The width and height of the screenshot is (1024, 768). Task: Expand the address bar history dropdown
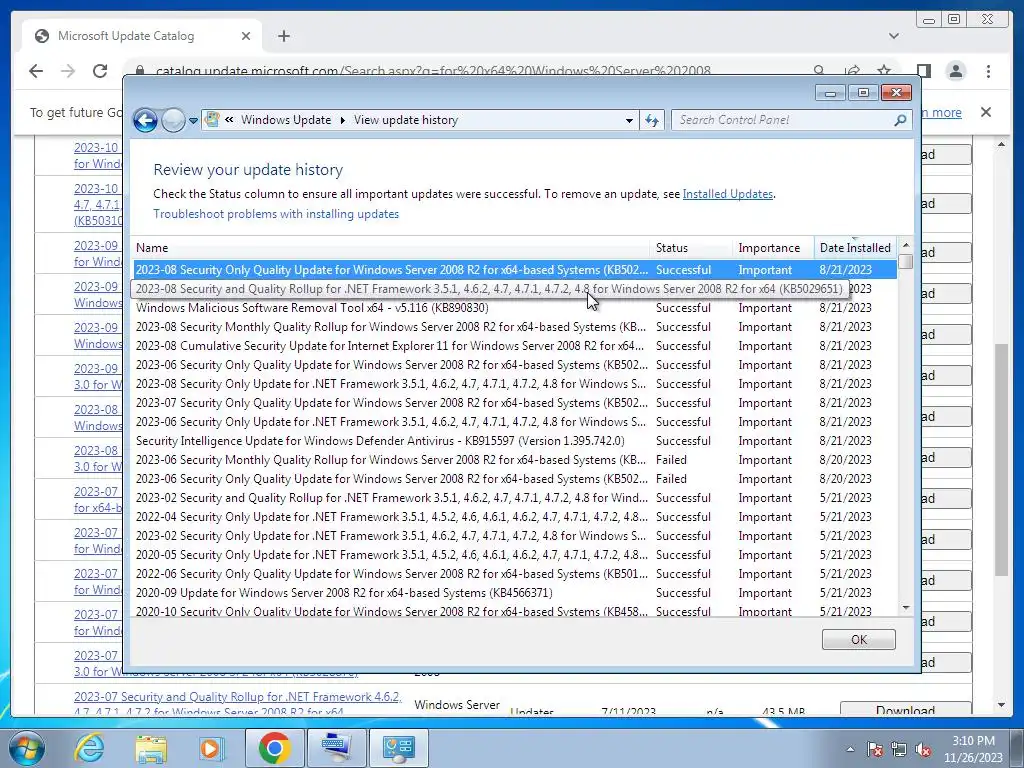click(629, 120)
